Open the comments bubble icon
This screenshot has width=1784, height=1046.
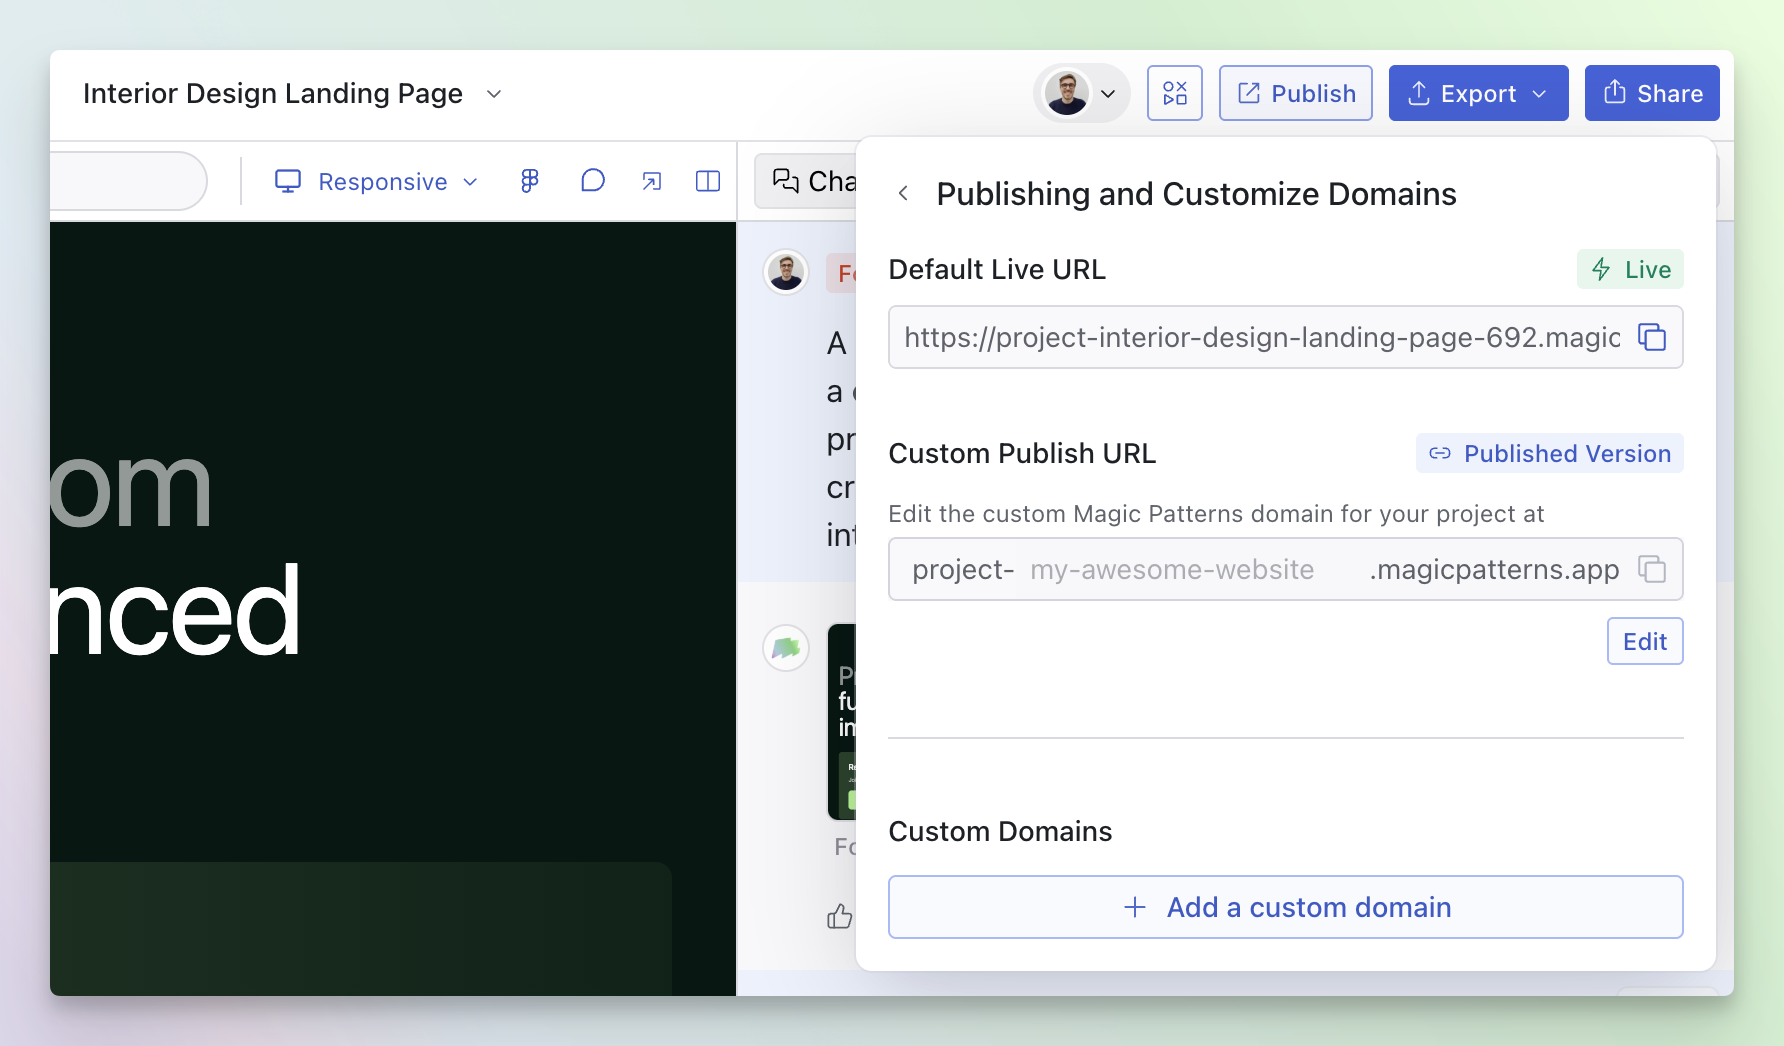(x=592, y=181)
